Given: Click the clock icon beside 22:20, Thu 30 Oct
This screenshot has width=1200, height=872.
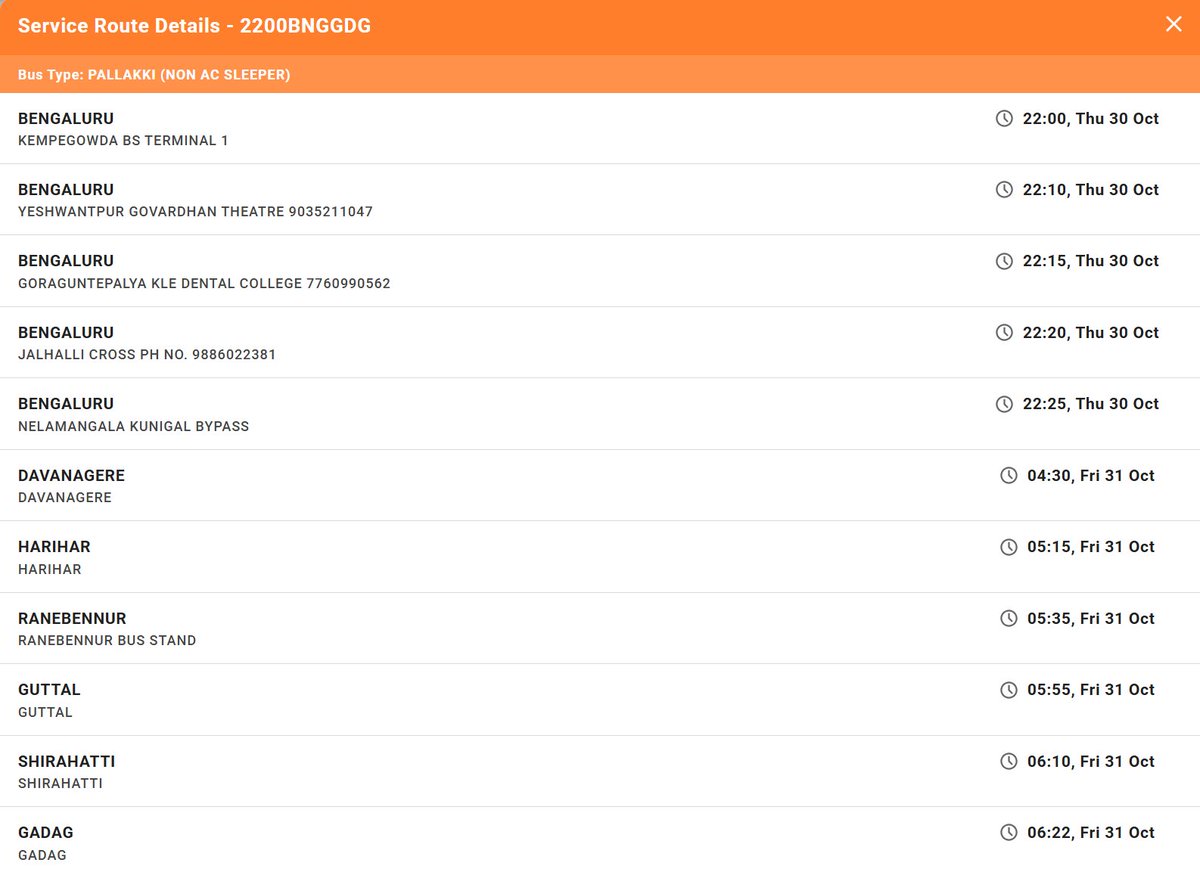Looking at the screenshot, I should 1004,333.
